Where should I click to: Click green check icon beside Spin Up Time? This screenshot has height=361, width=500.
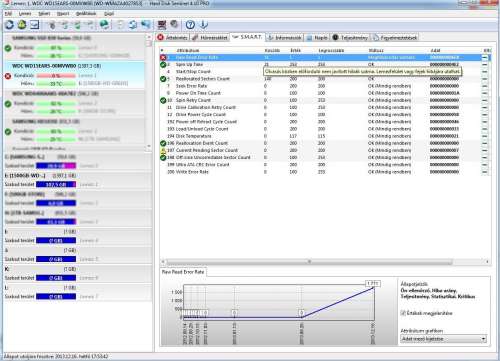click(163, 64)
